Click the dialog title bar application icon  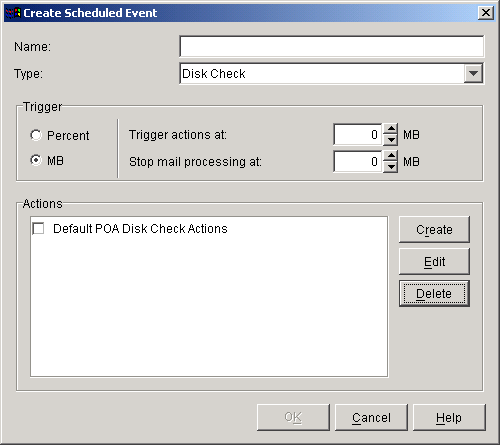14,13
